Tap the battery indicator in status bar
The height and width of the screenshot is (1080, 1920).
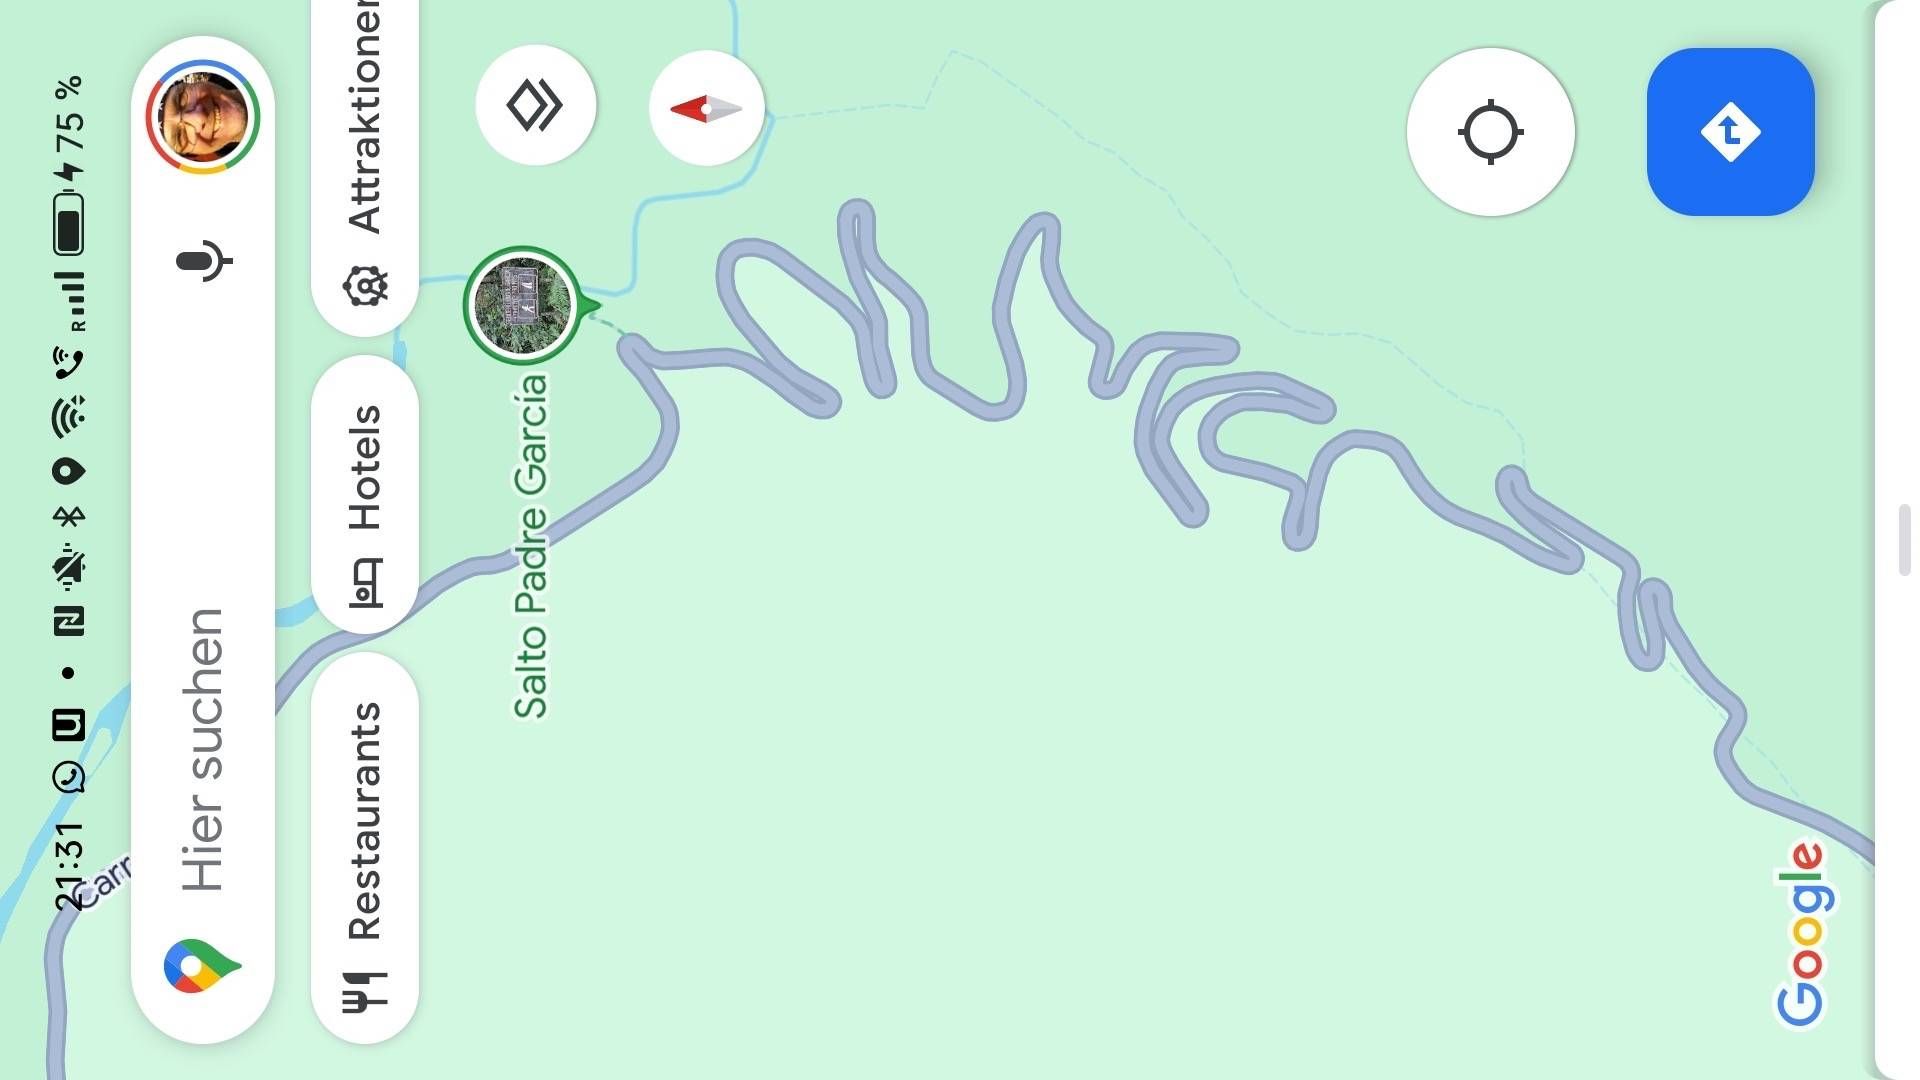(69, 225)
